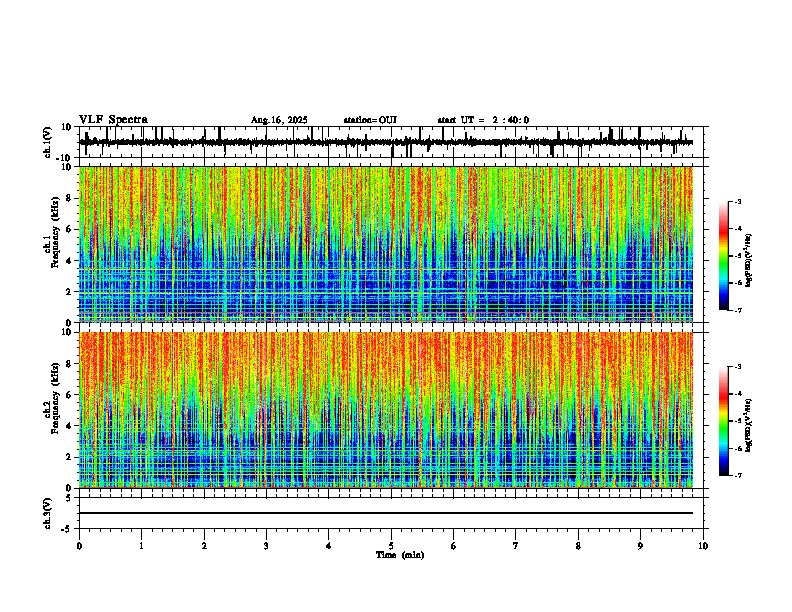The image size is (792, 612).
Task: Click the ch.2 color bar log(PSD) label
Action: pos(749,425)
